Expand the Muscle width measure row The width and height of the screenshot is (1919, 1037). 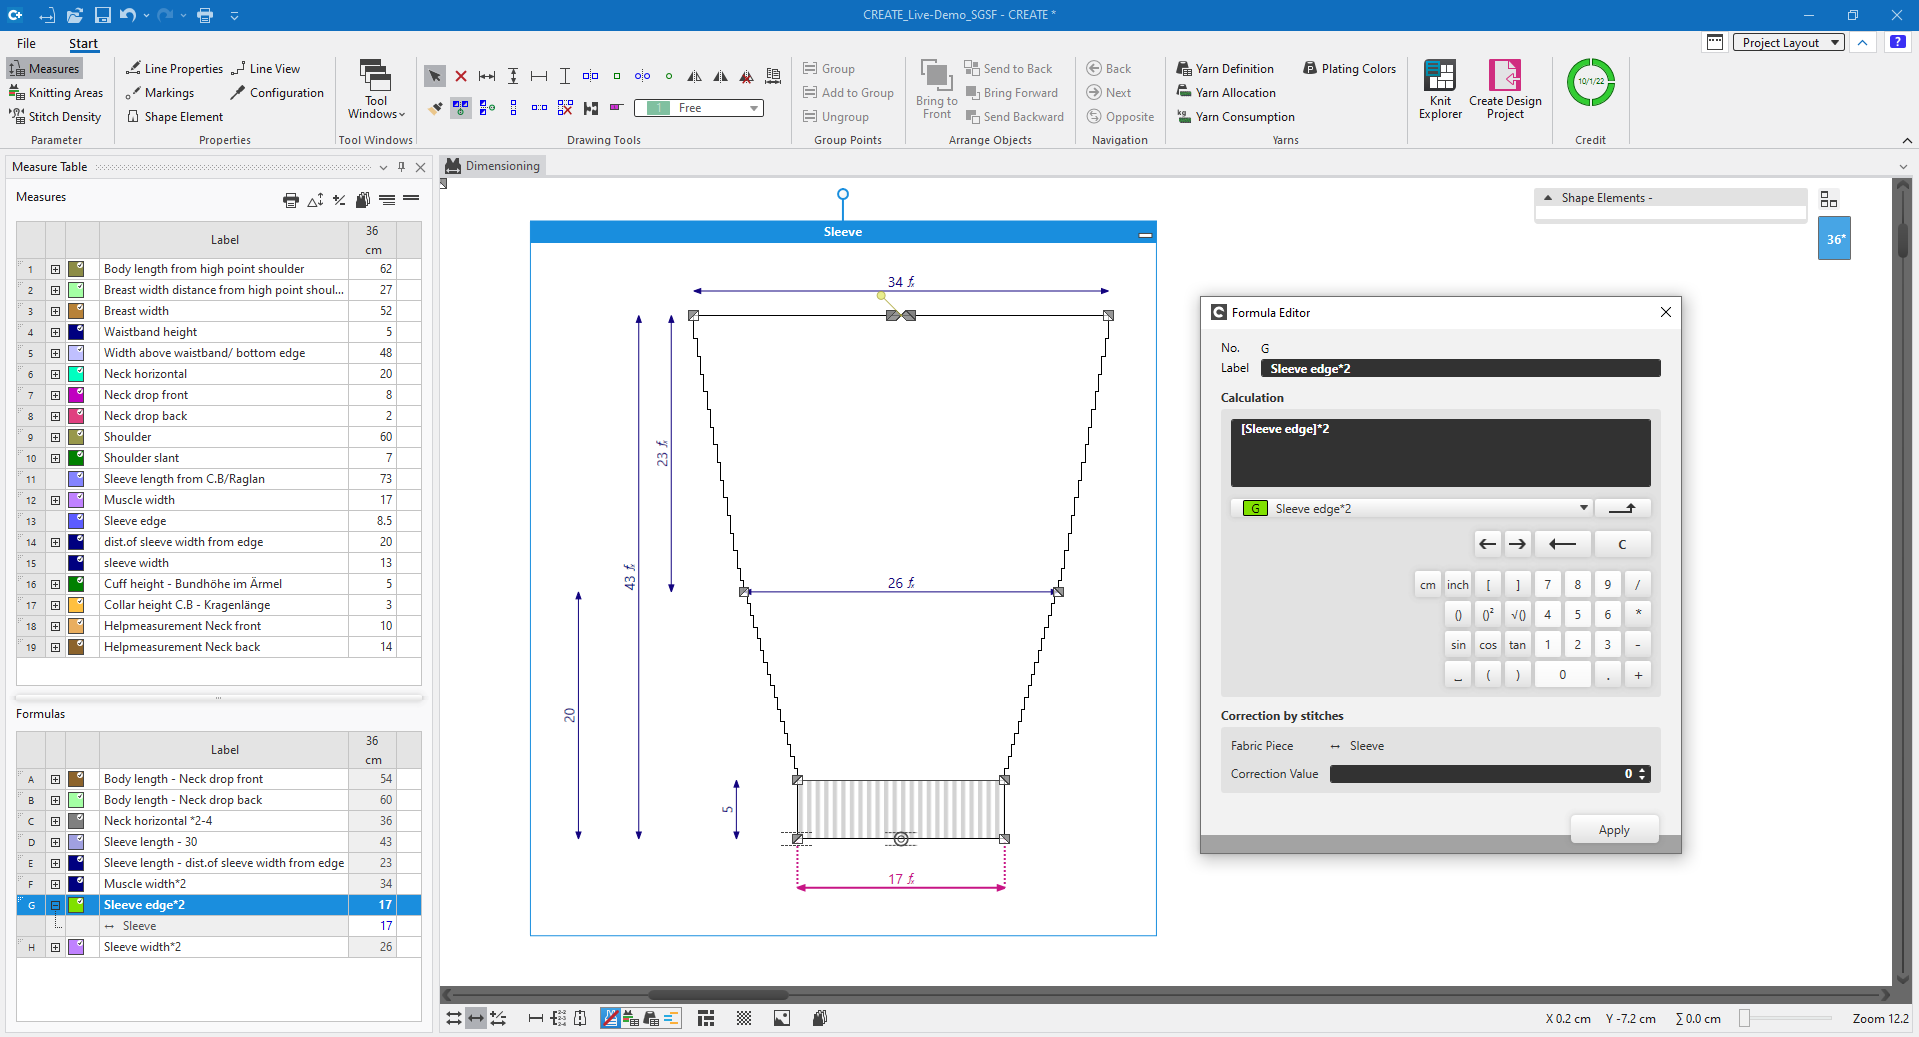pos(56,500)
